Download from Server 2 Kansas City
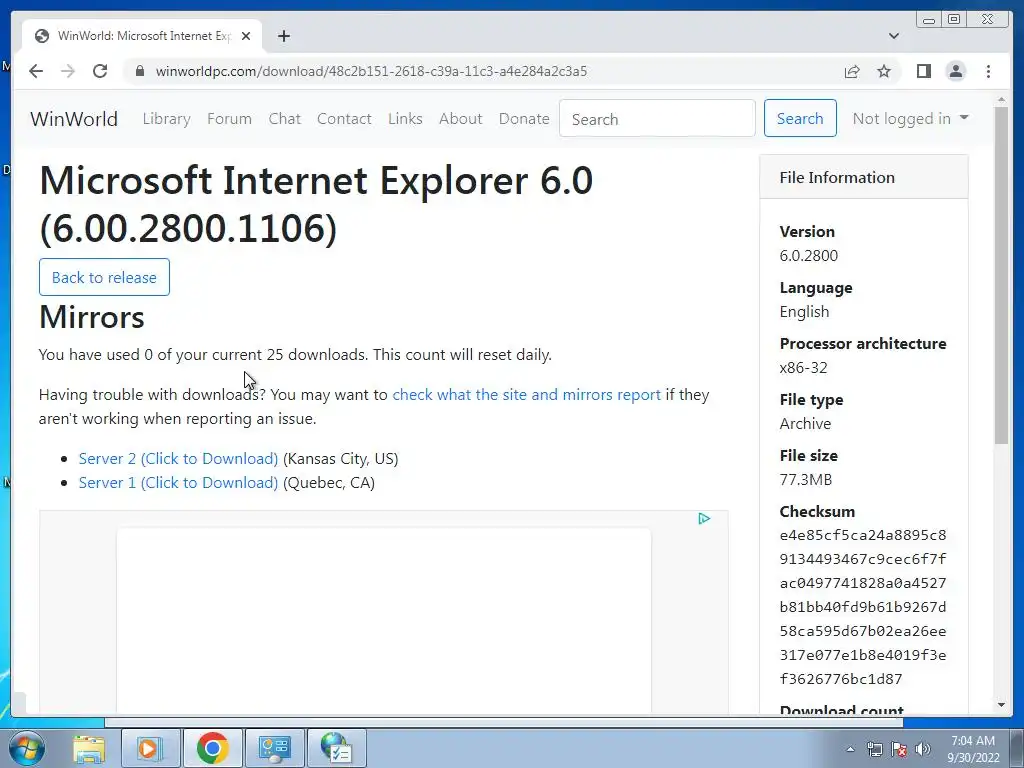The image size is (1024, 768). pyautogui.click(x=178, y=458)
